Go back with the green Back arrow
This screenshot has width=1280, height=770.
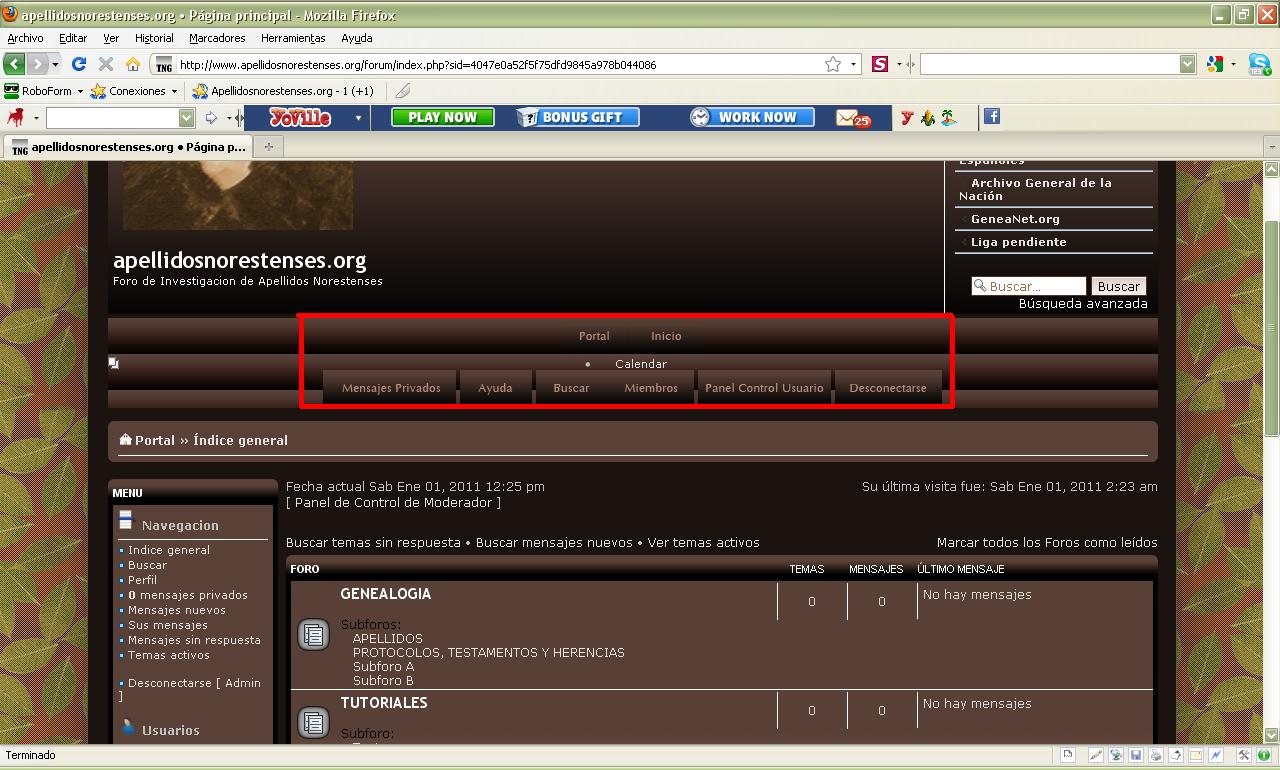[14, 64]
